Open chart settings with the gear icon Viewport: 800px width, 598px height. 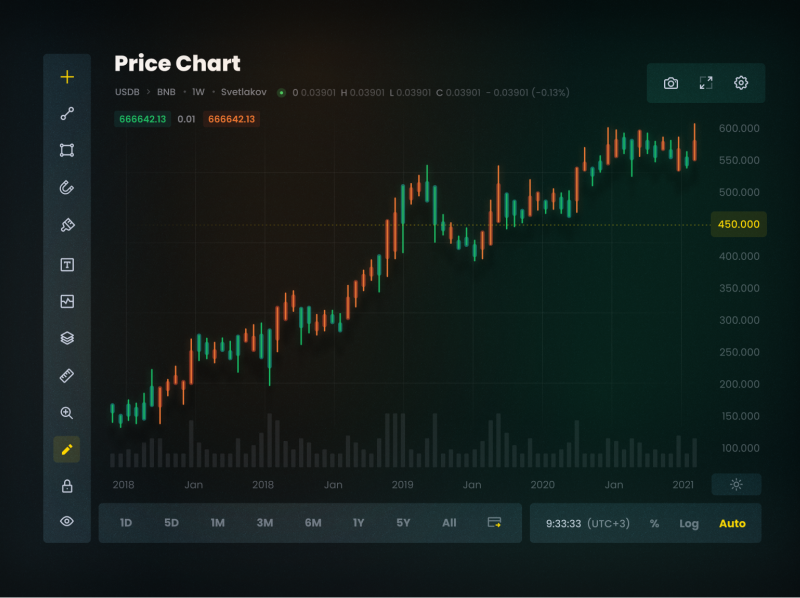[x=740, y=83]
